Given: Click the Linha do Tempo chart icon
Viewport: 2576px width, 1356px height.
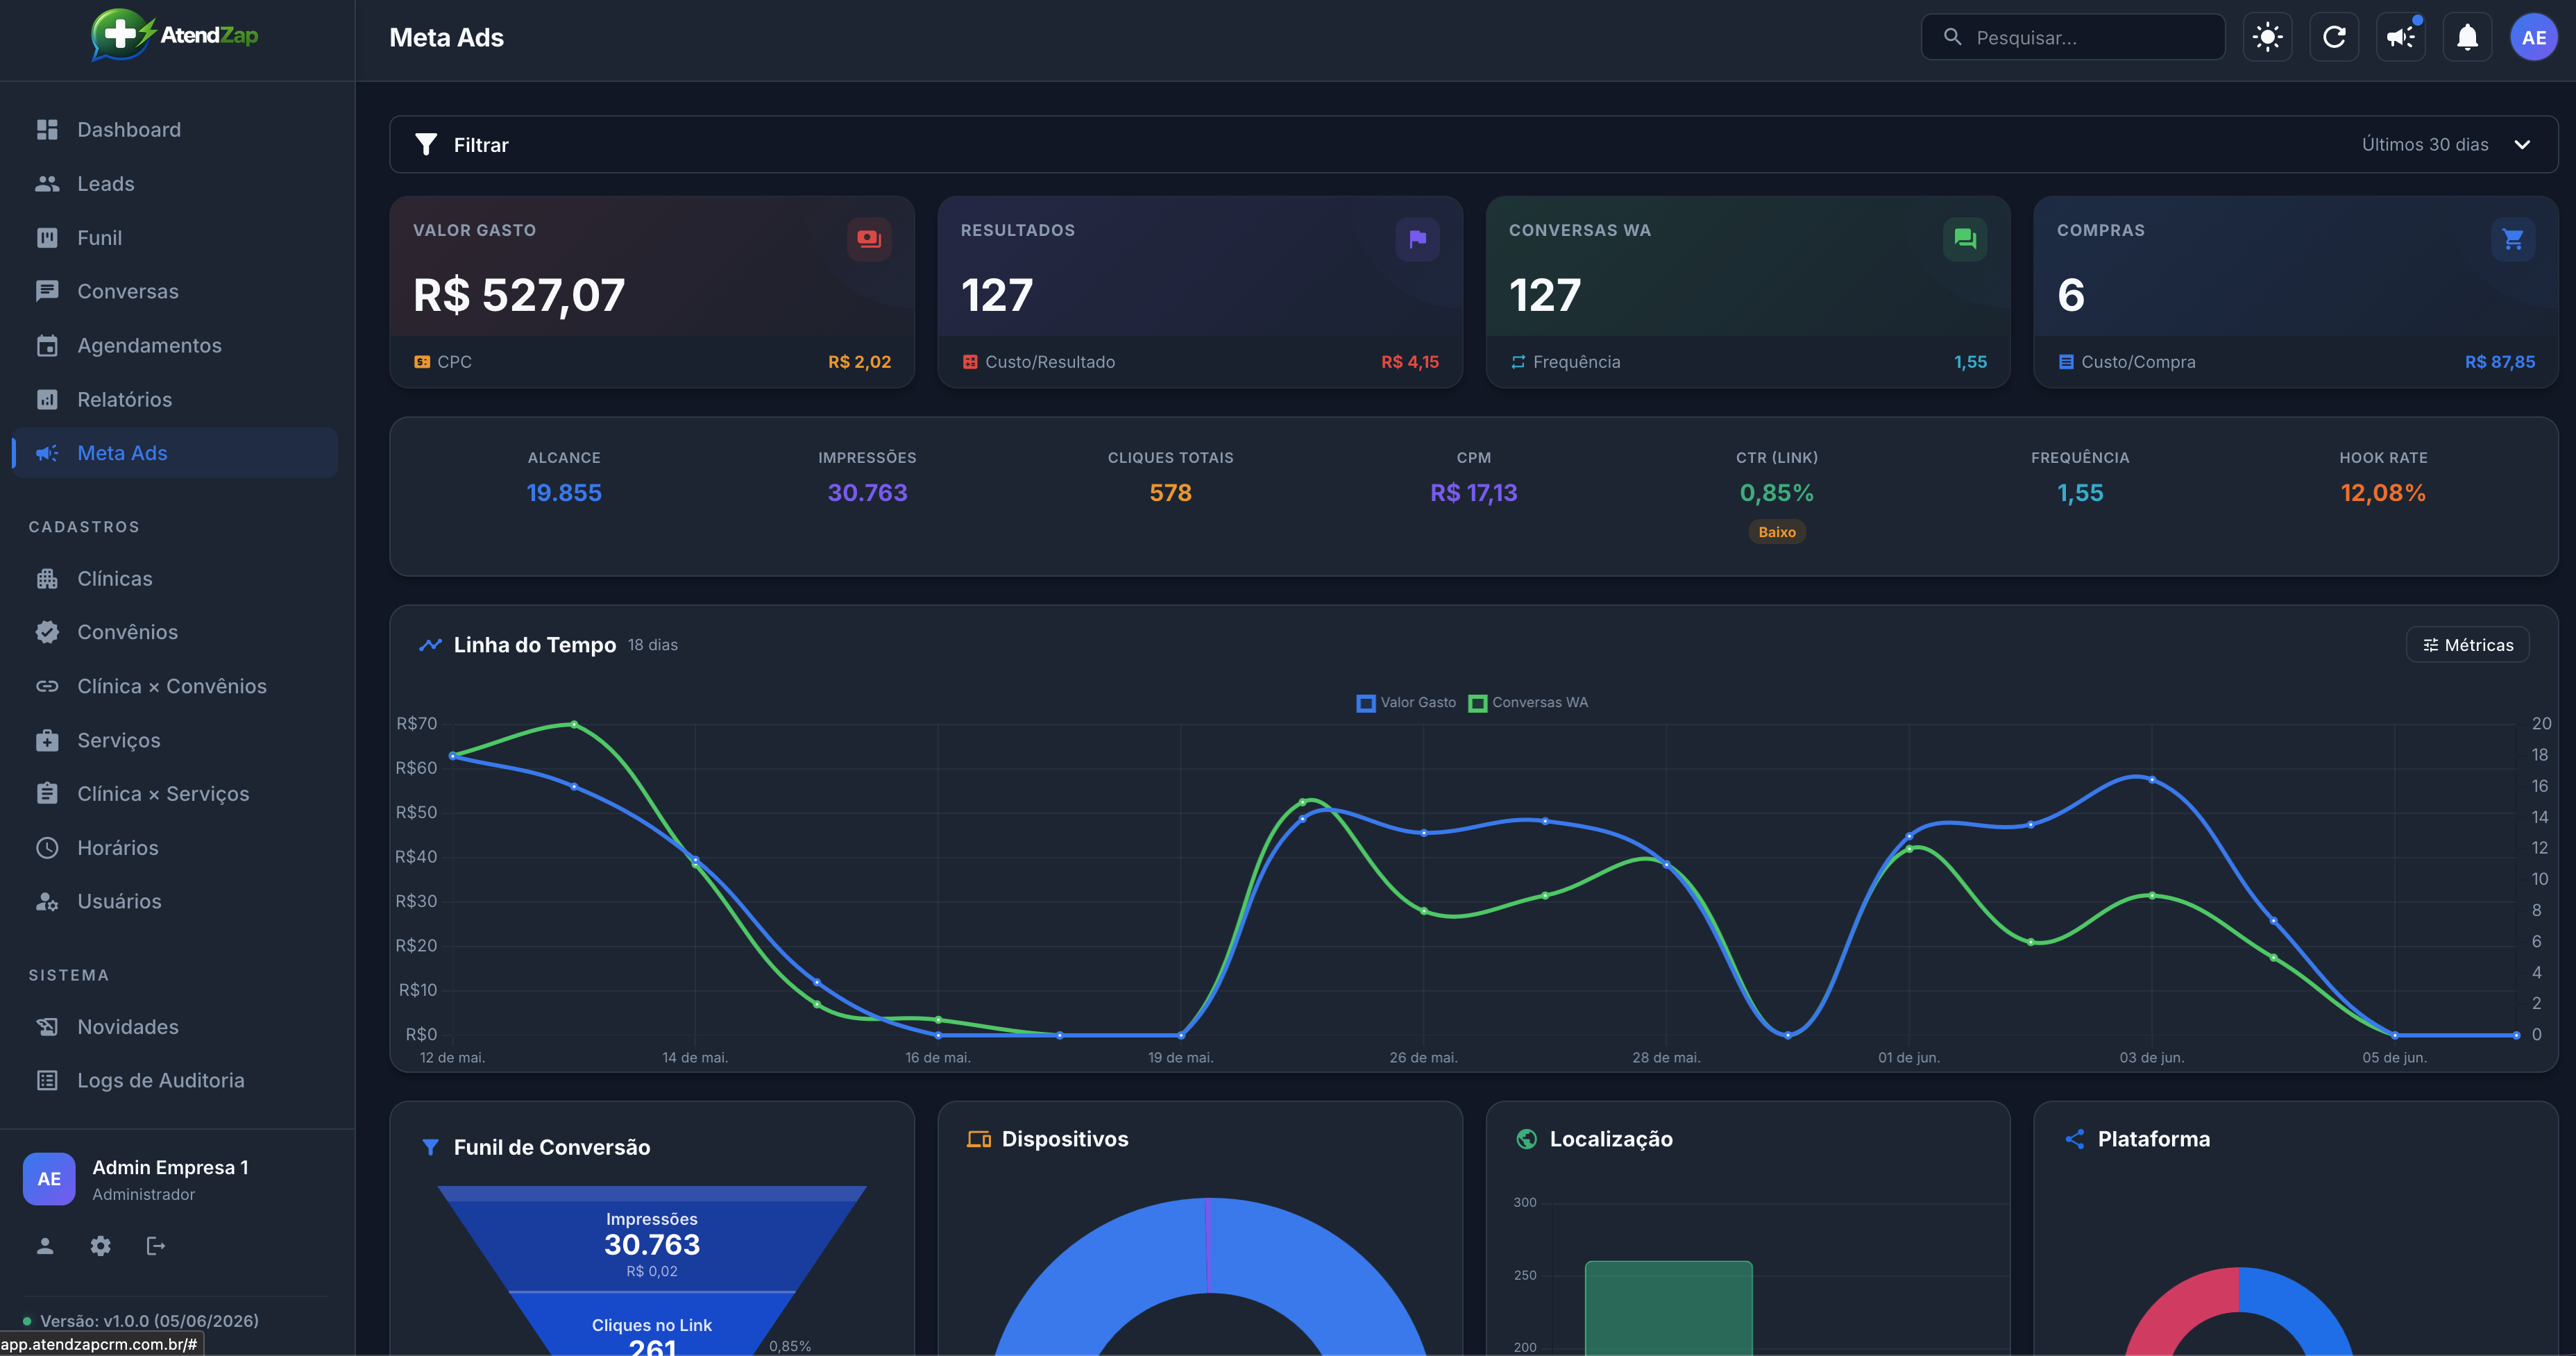Looking at the screenshot, I should coord(430,645).
